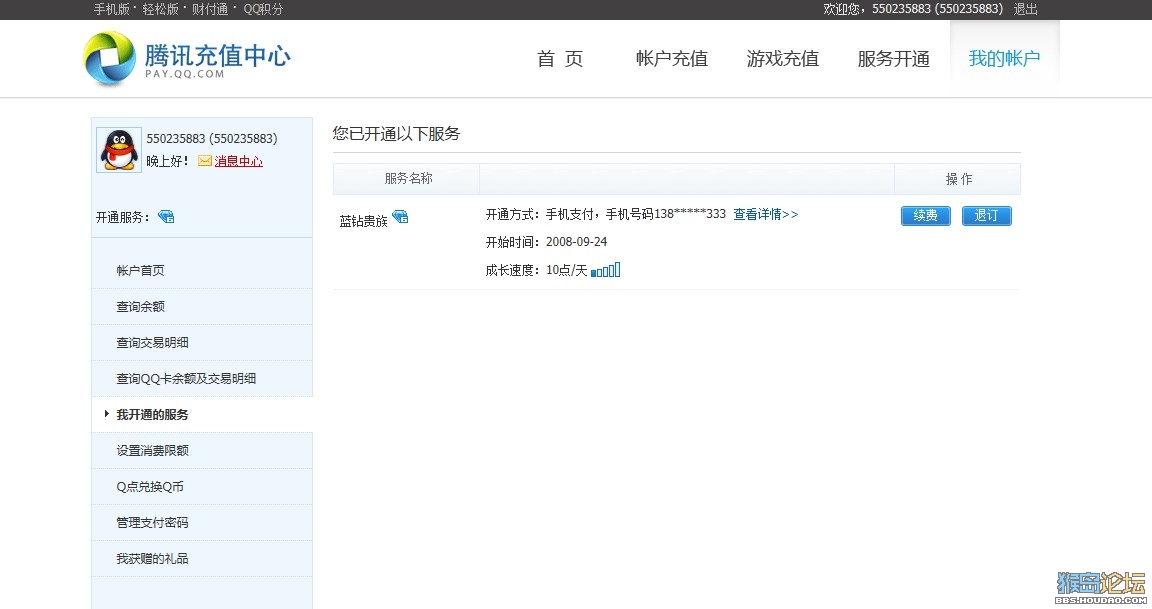Click the account number 550235883 in the sidebar

[x=212, y=138]
